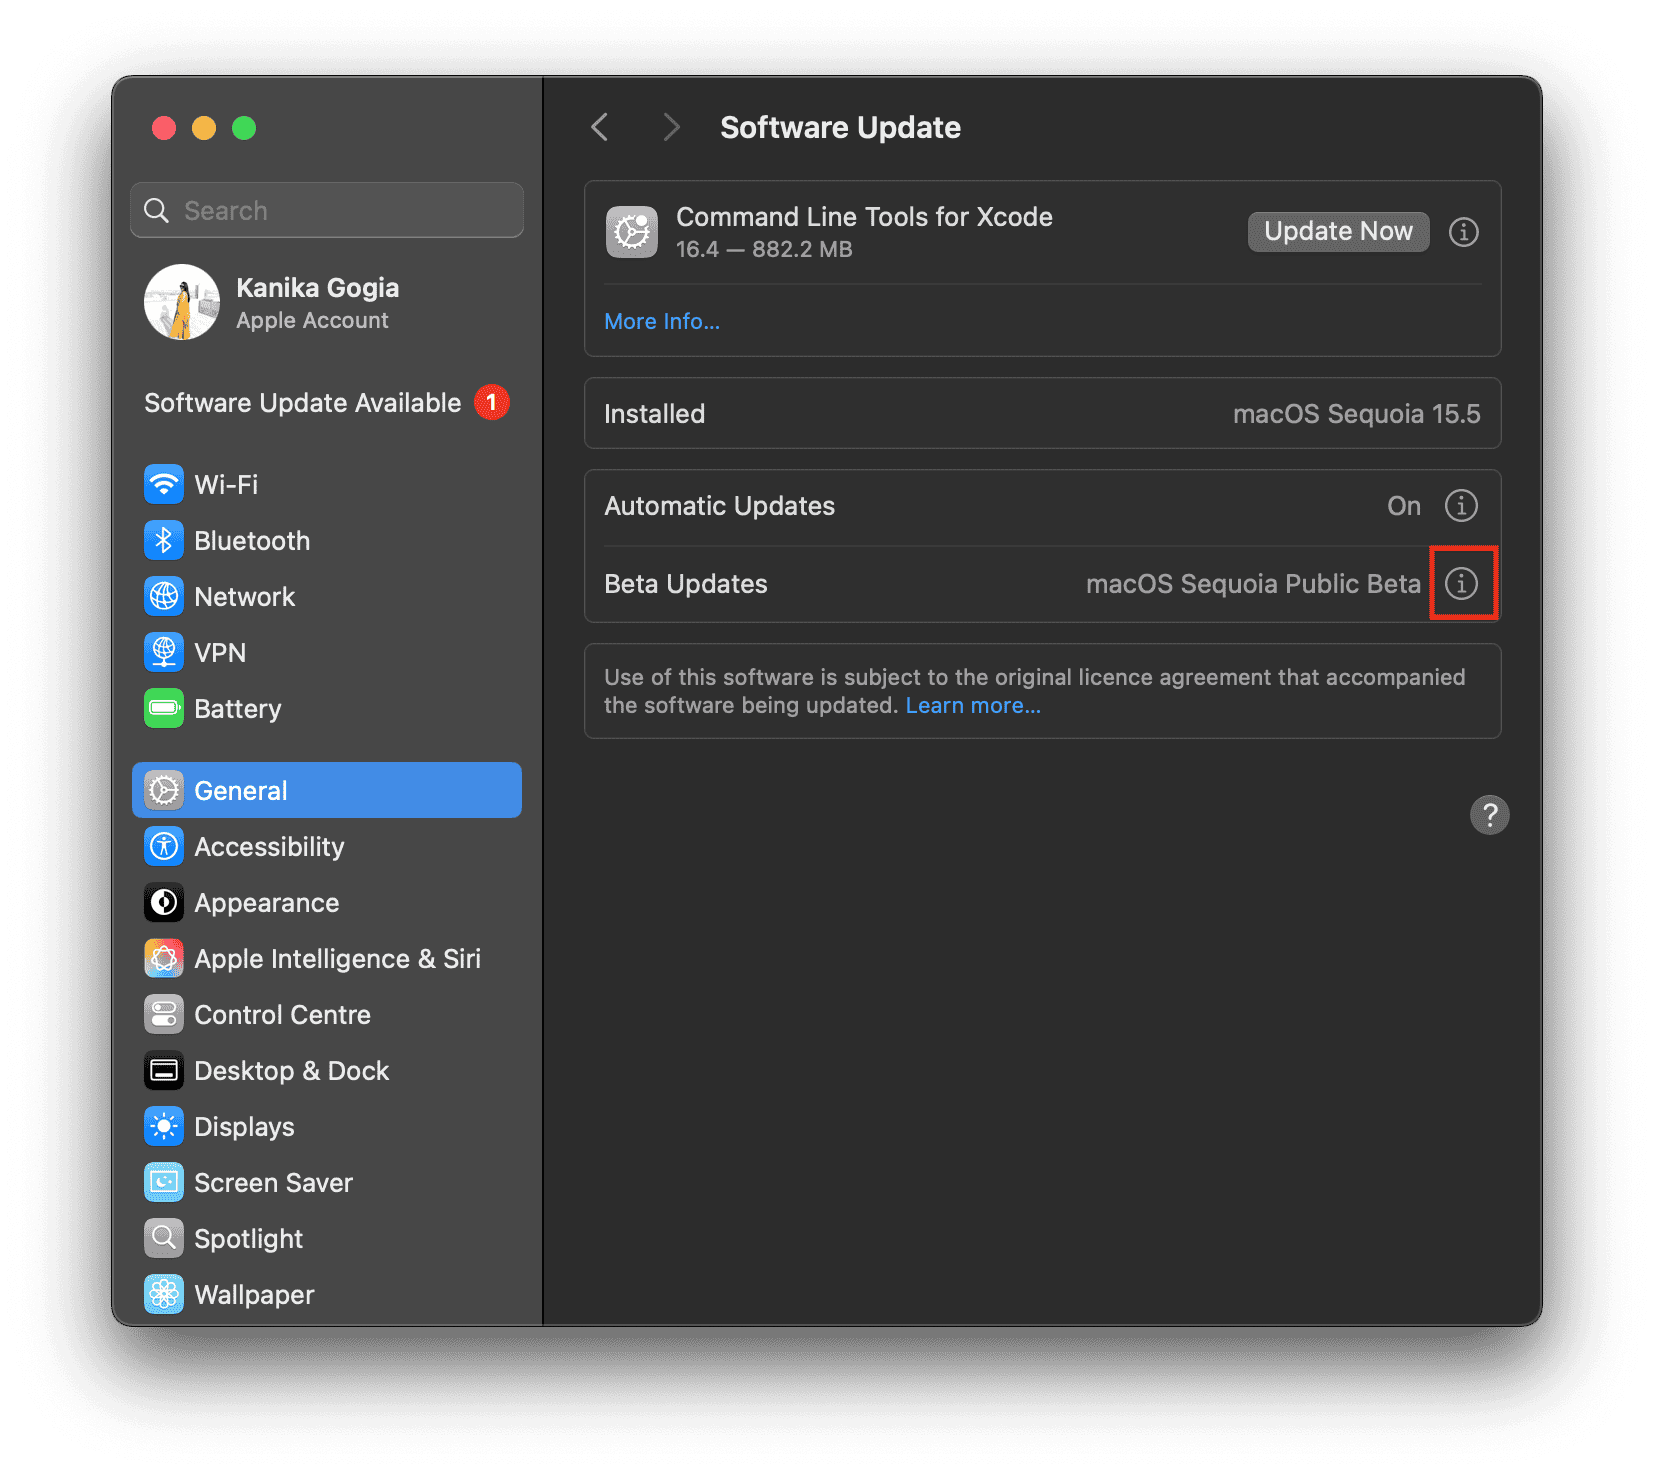Click the Automatic Updates On value
This screenshot has width=1654, height=1474.
pos(1404,506)
